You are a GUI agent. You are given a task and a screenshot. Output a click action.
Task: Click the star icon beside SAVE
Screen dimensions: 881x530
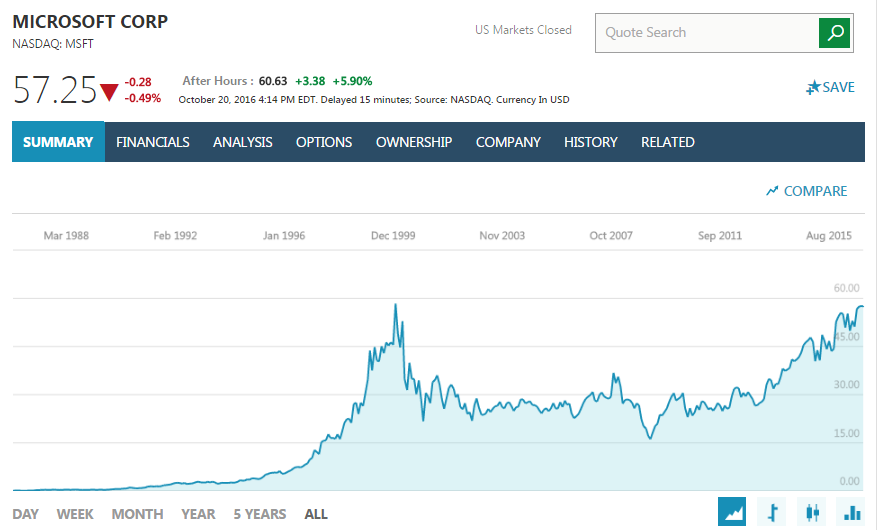[813, 88]
